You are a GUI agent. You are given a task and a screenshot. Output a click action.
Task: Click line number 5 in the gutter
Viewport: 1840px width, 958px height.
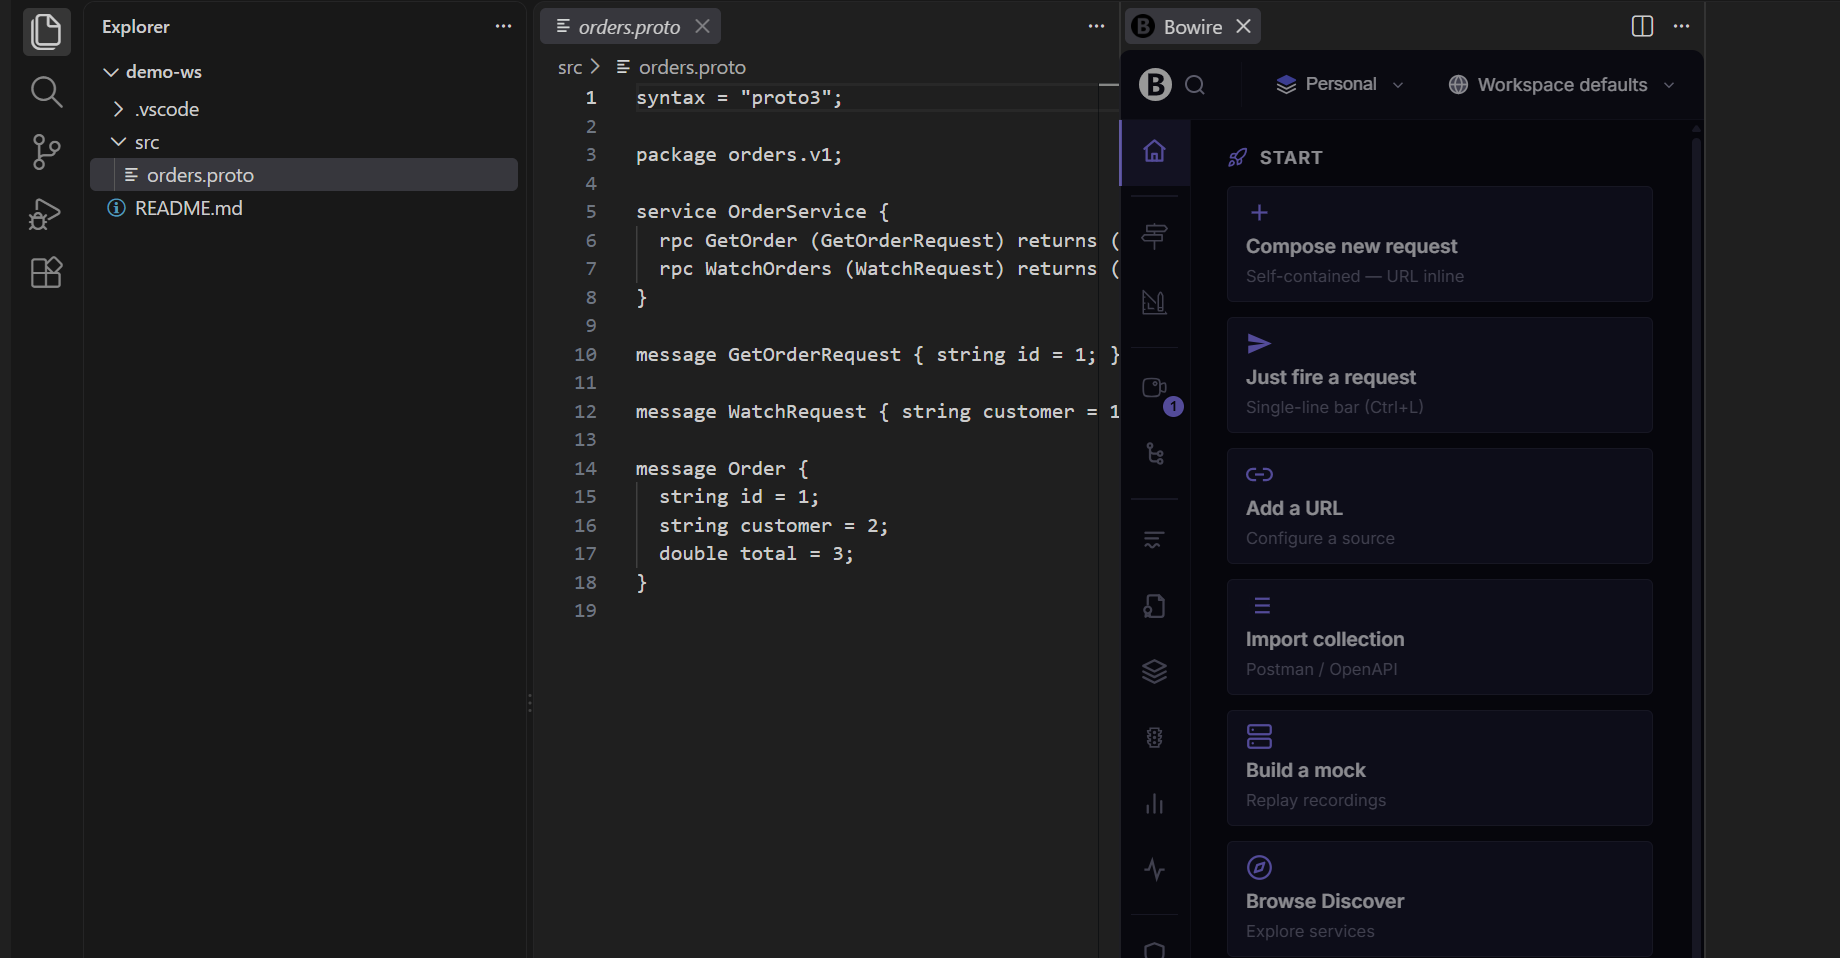coord(591,212)
